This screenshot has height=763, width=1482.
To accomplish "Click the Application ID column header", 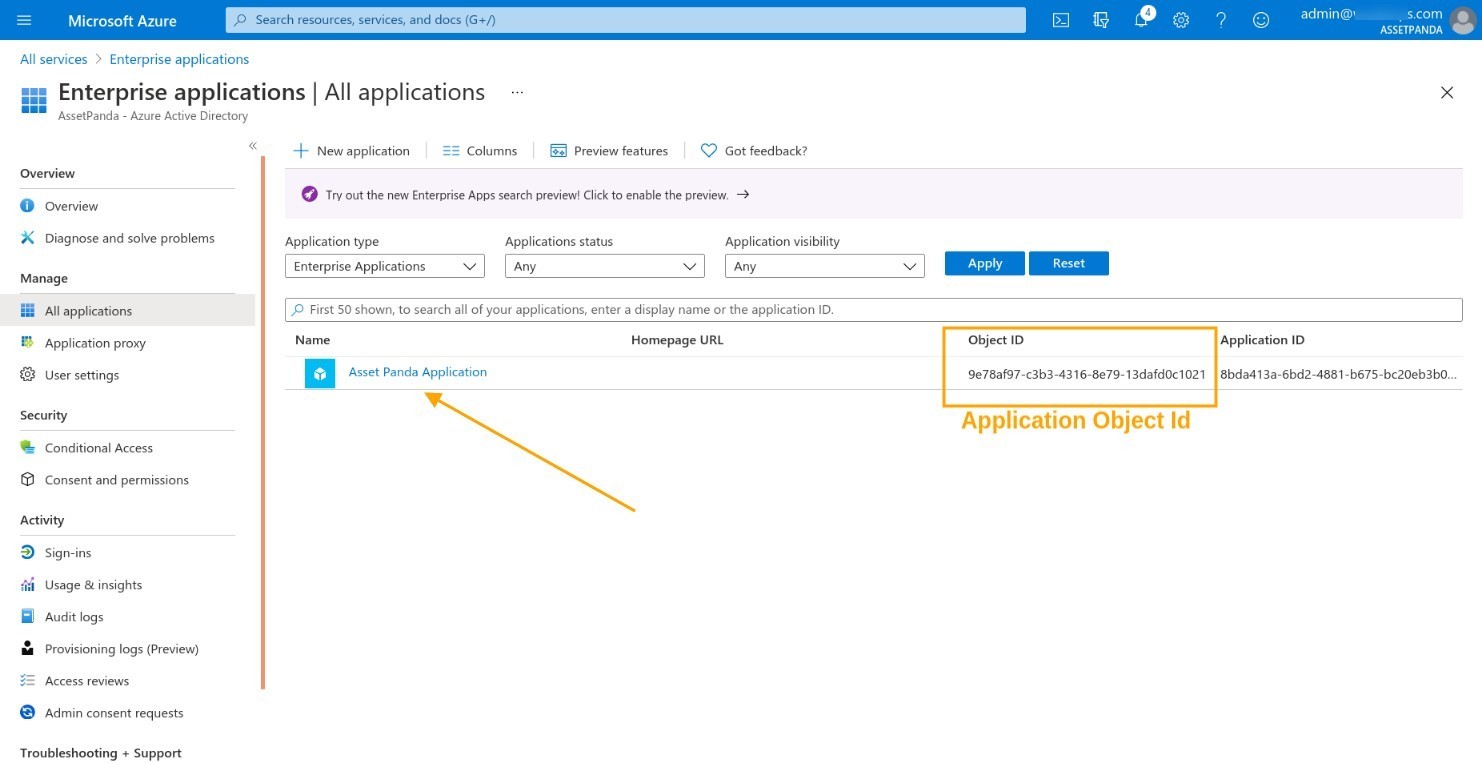I will coord(1262,340).
